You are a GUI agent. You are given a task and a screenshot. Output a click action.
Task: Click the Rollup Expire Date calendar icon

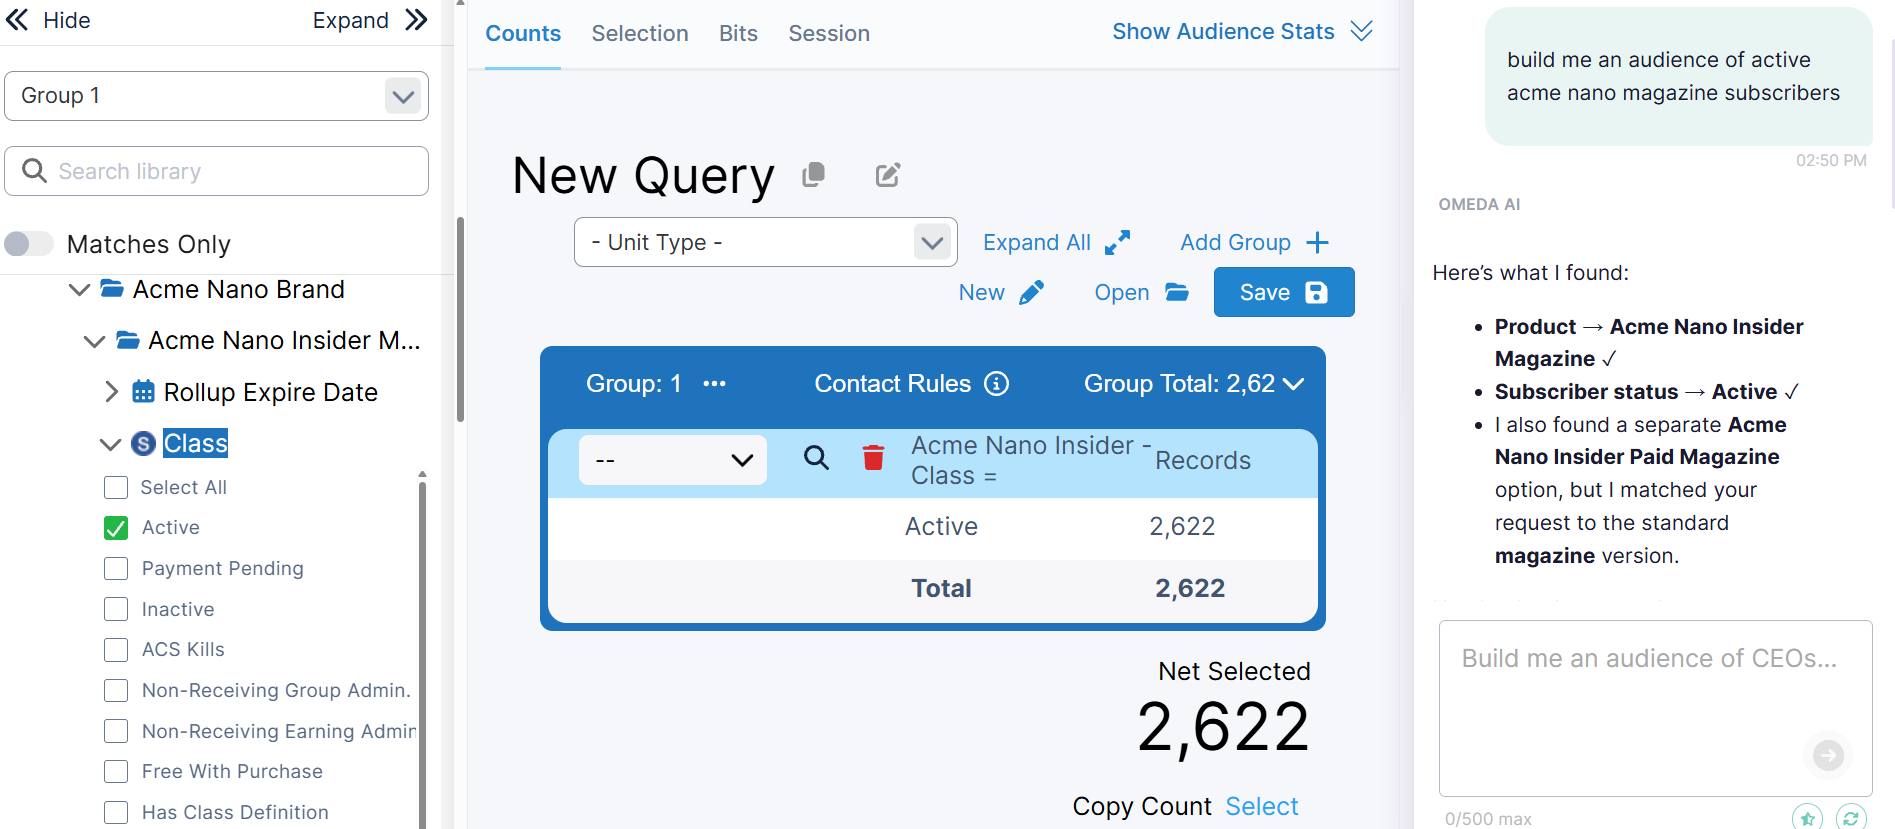tap(144, 392)
